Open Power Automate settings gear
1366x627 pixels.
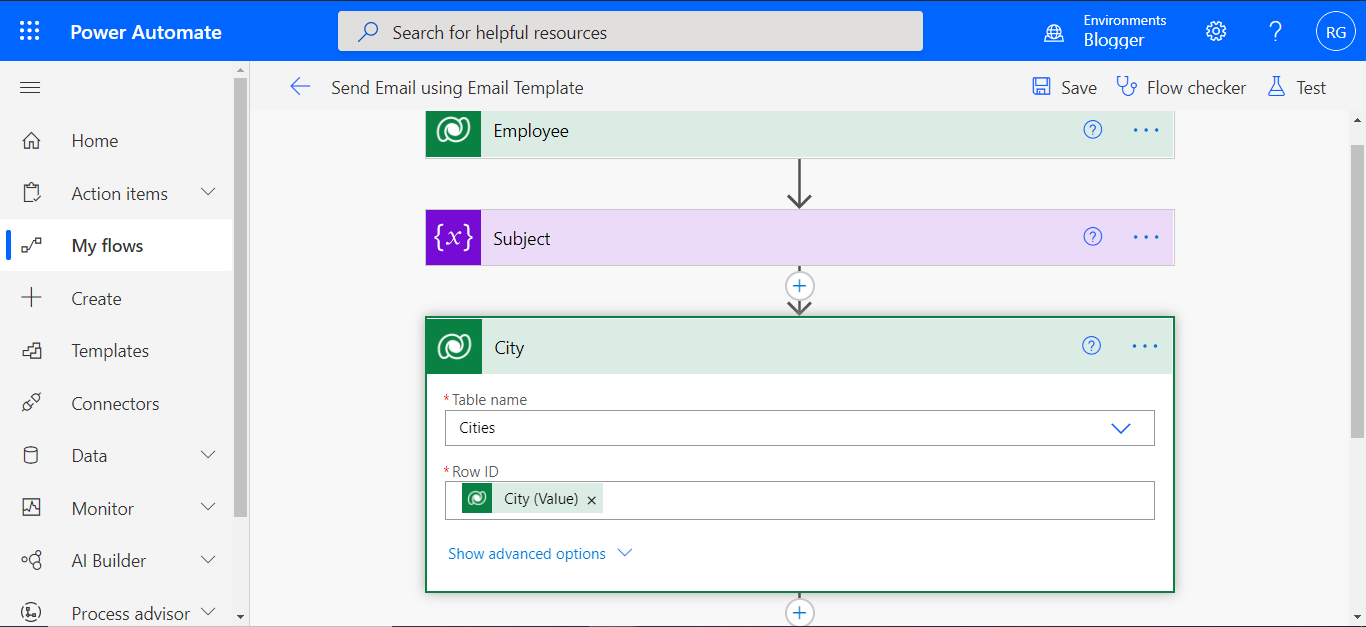1215,30
